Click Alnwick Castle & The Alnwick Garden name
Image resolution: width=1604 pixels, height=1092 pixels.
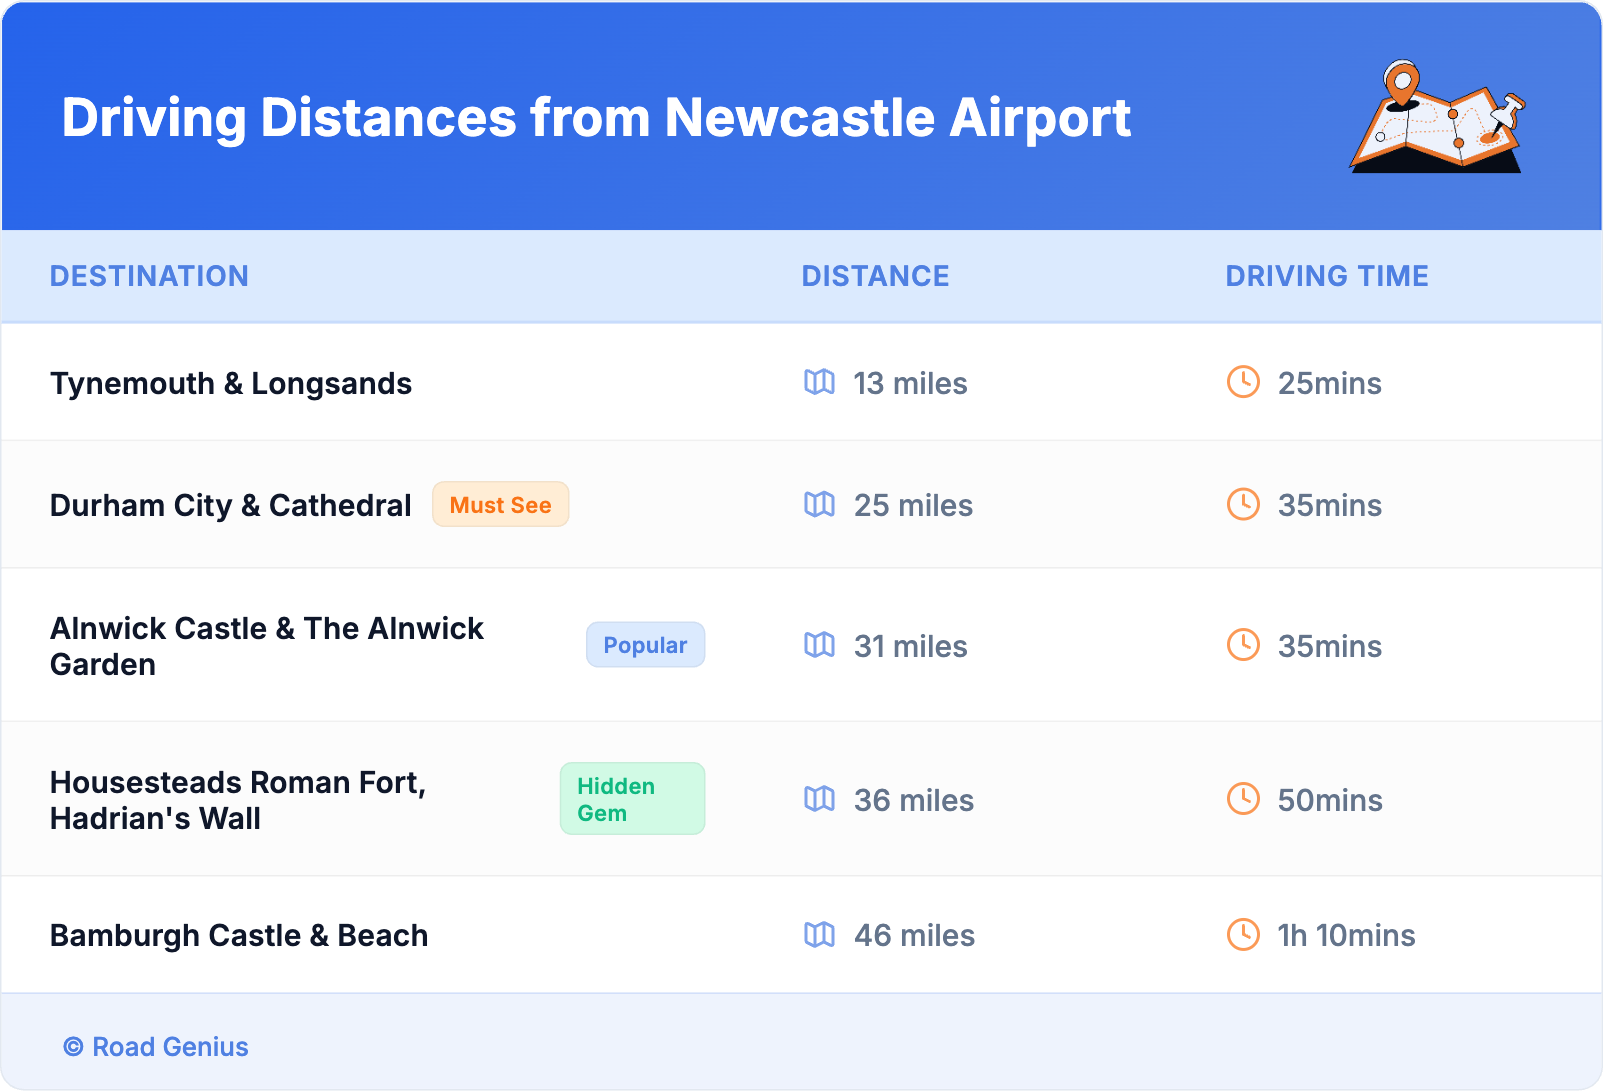coord(266,646)
